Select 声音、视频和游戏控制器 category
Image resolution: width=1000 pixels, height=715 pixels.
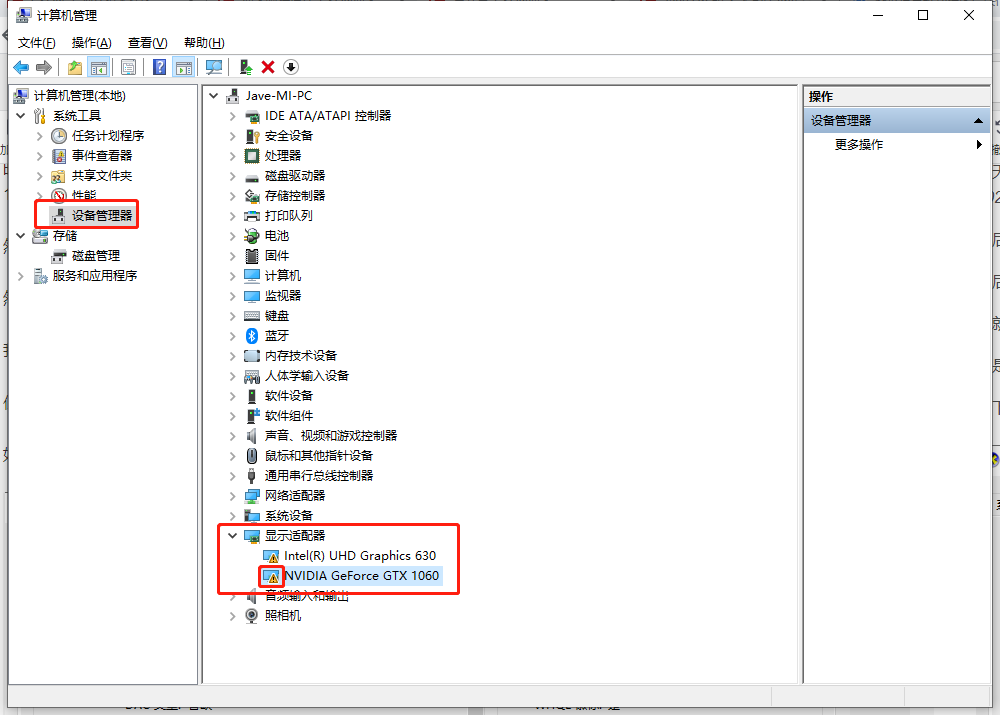(331, 436)
